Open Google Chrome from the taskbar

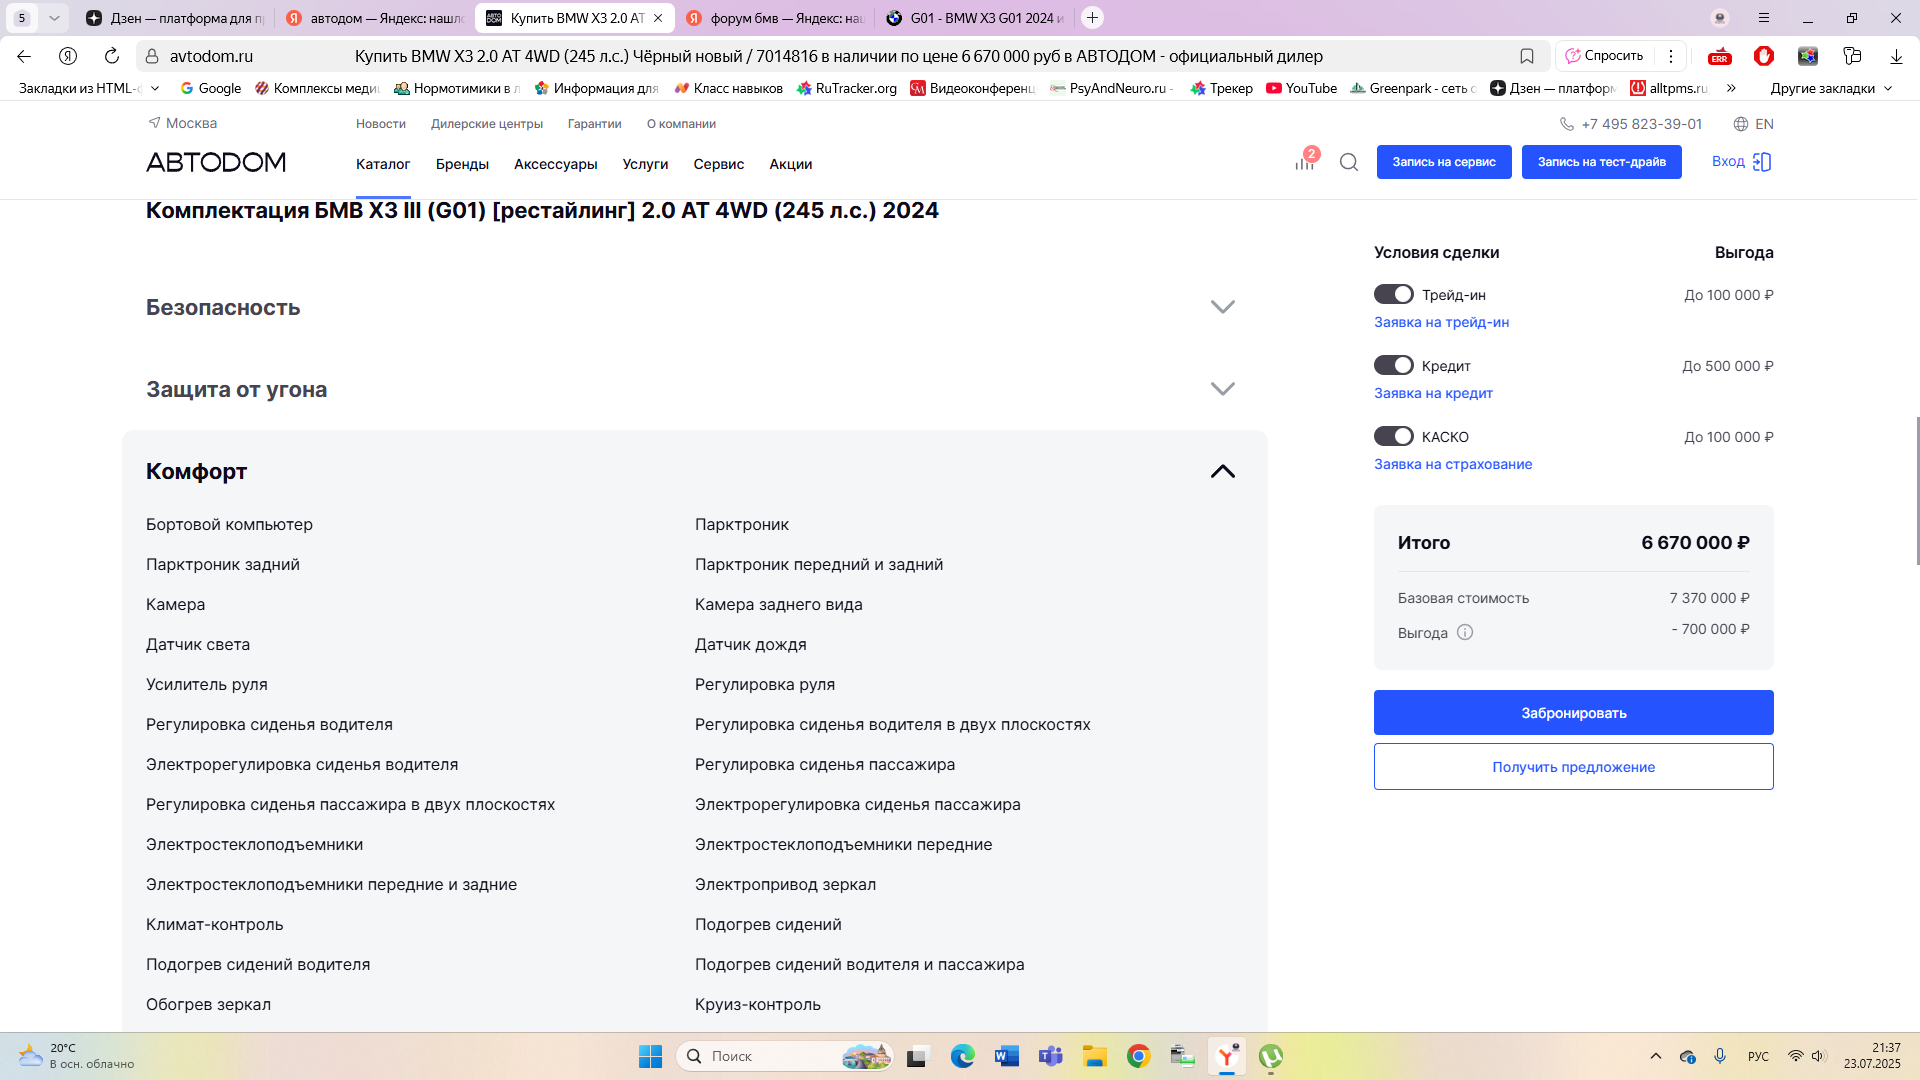pos(1139,1056)
